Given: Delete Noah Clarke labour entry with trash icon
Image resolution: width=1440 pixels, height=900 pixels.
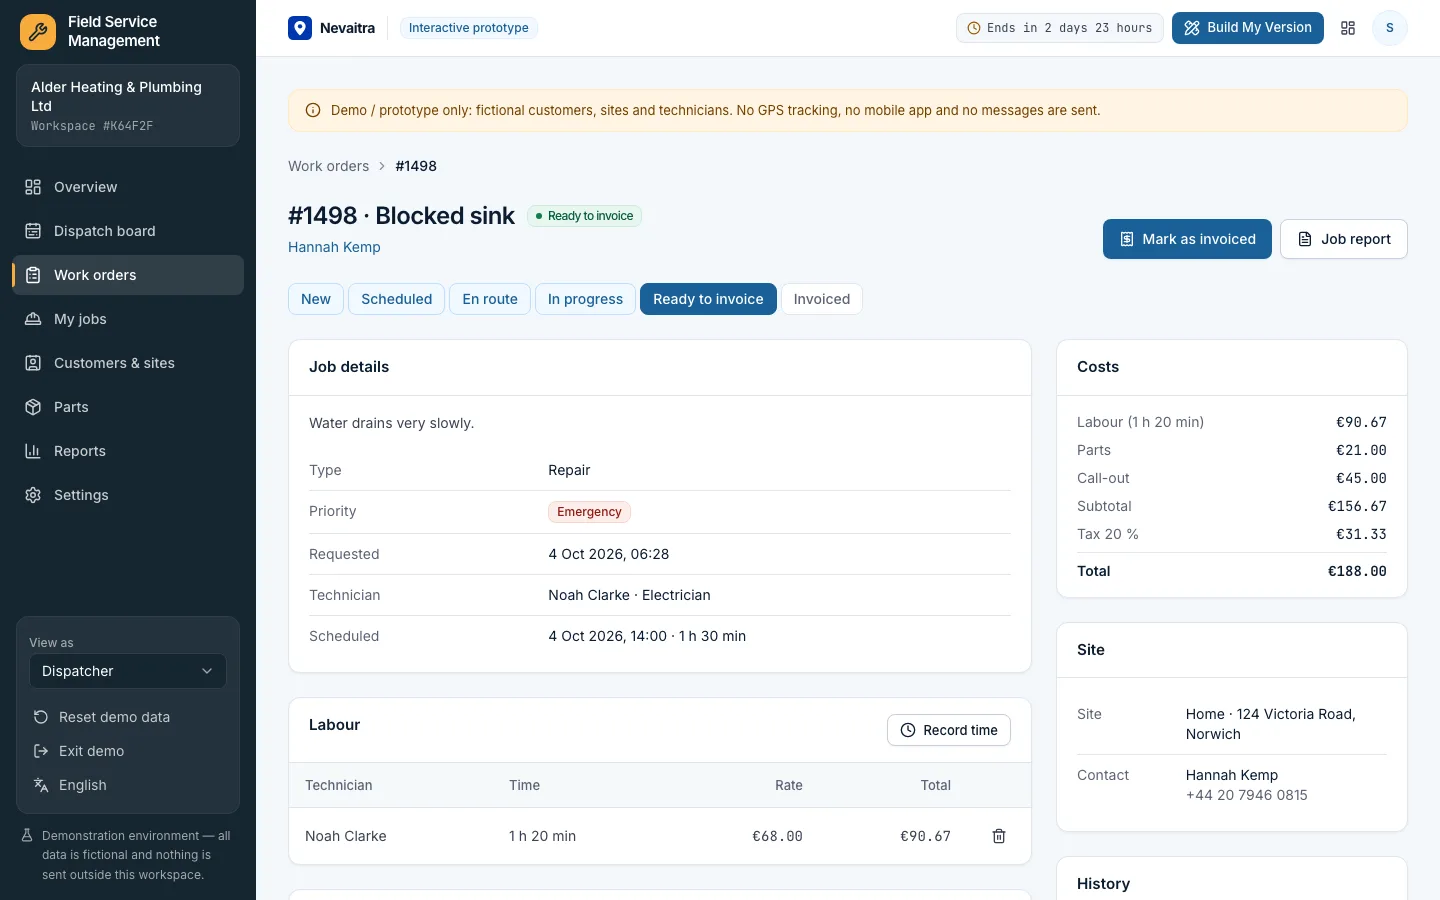Looking at the screenshot, I should tap(999, 836).
